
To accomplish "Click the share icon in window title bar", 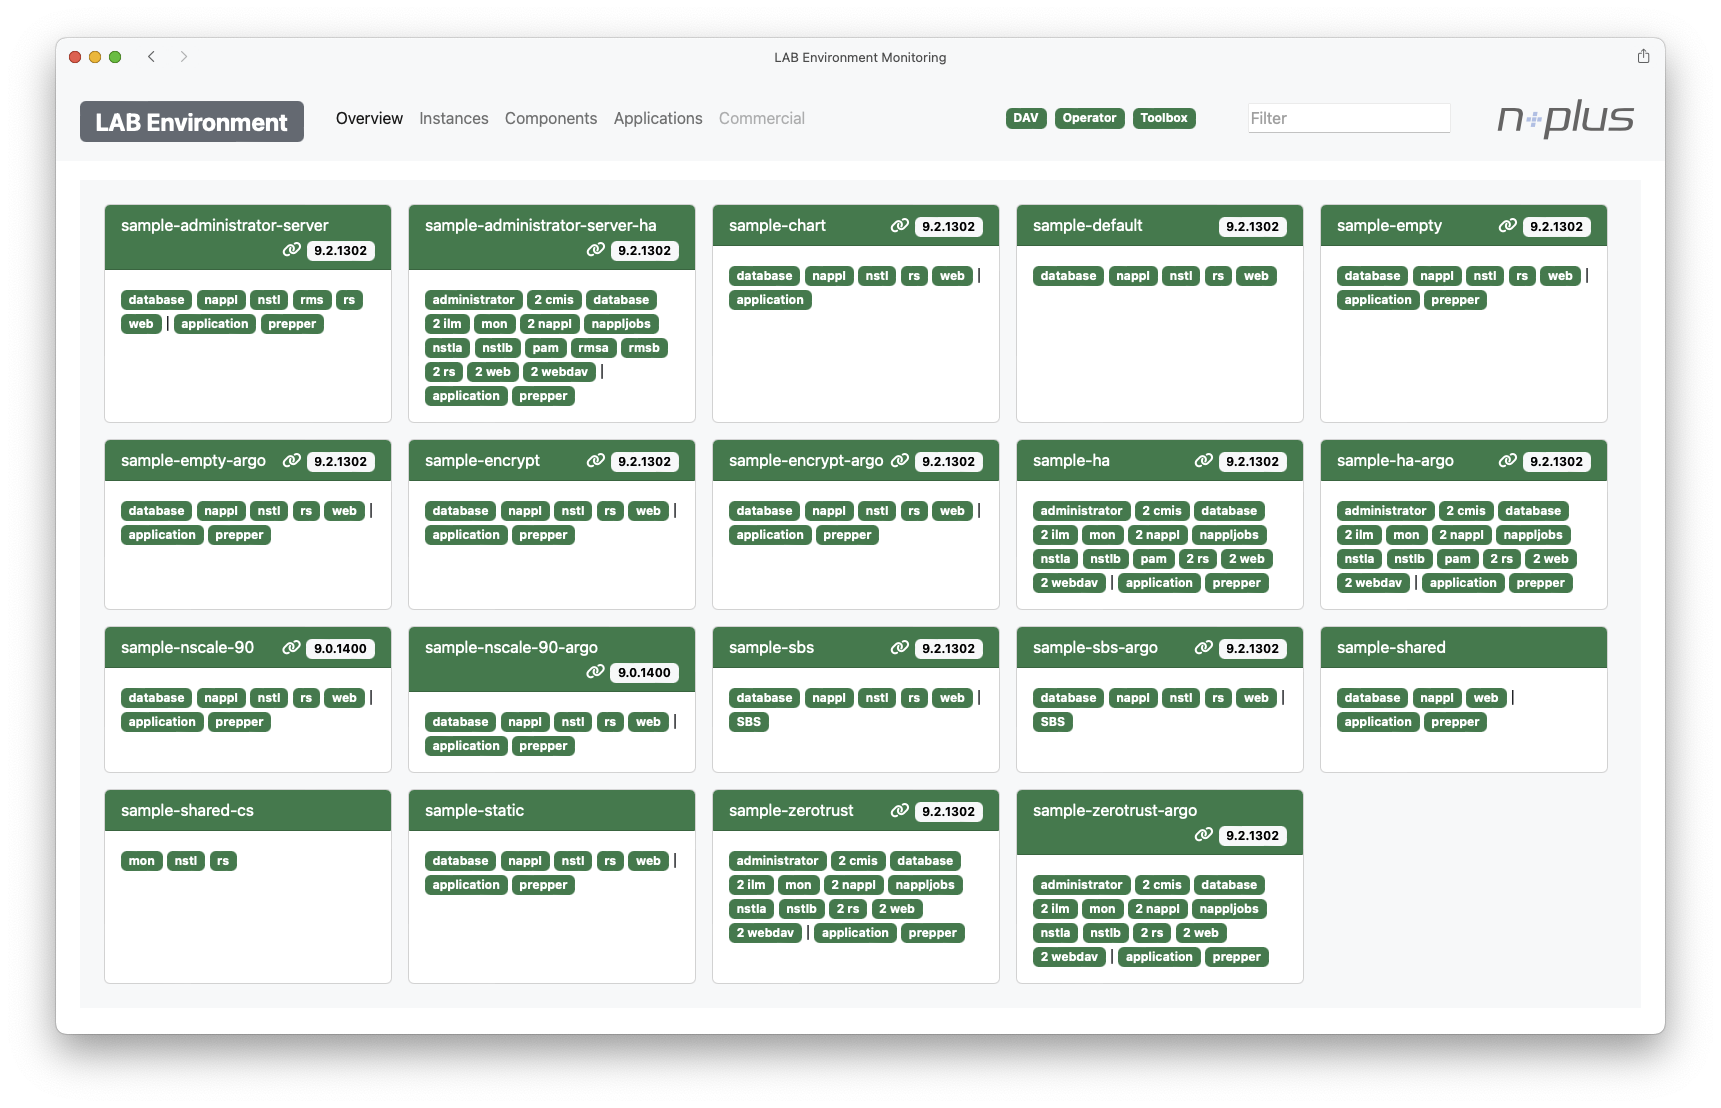I will click(1643, 57).
